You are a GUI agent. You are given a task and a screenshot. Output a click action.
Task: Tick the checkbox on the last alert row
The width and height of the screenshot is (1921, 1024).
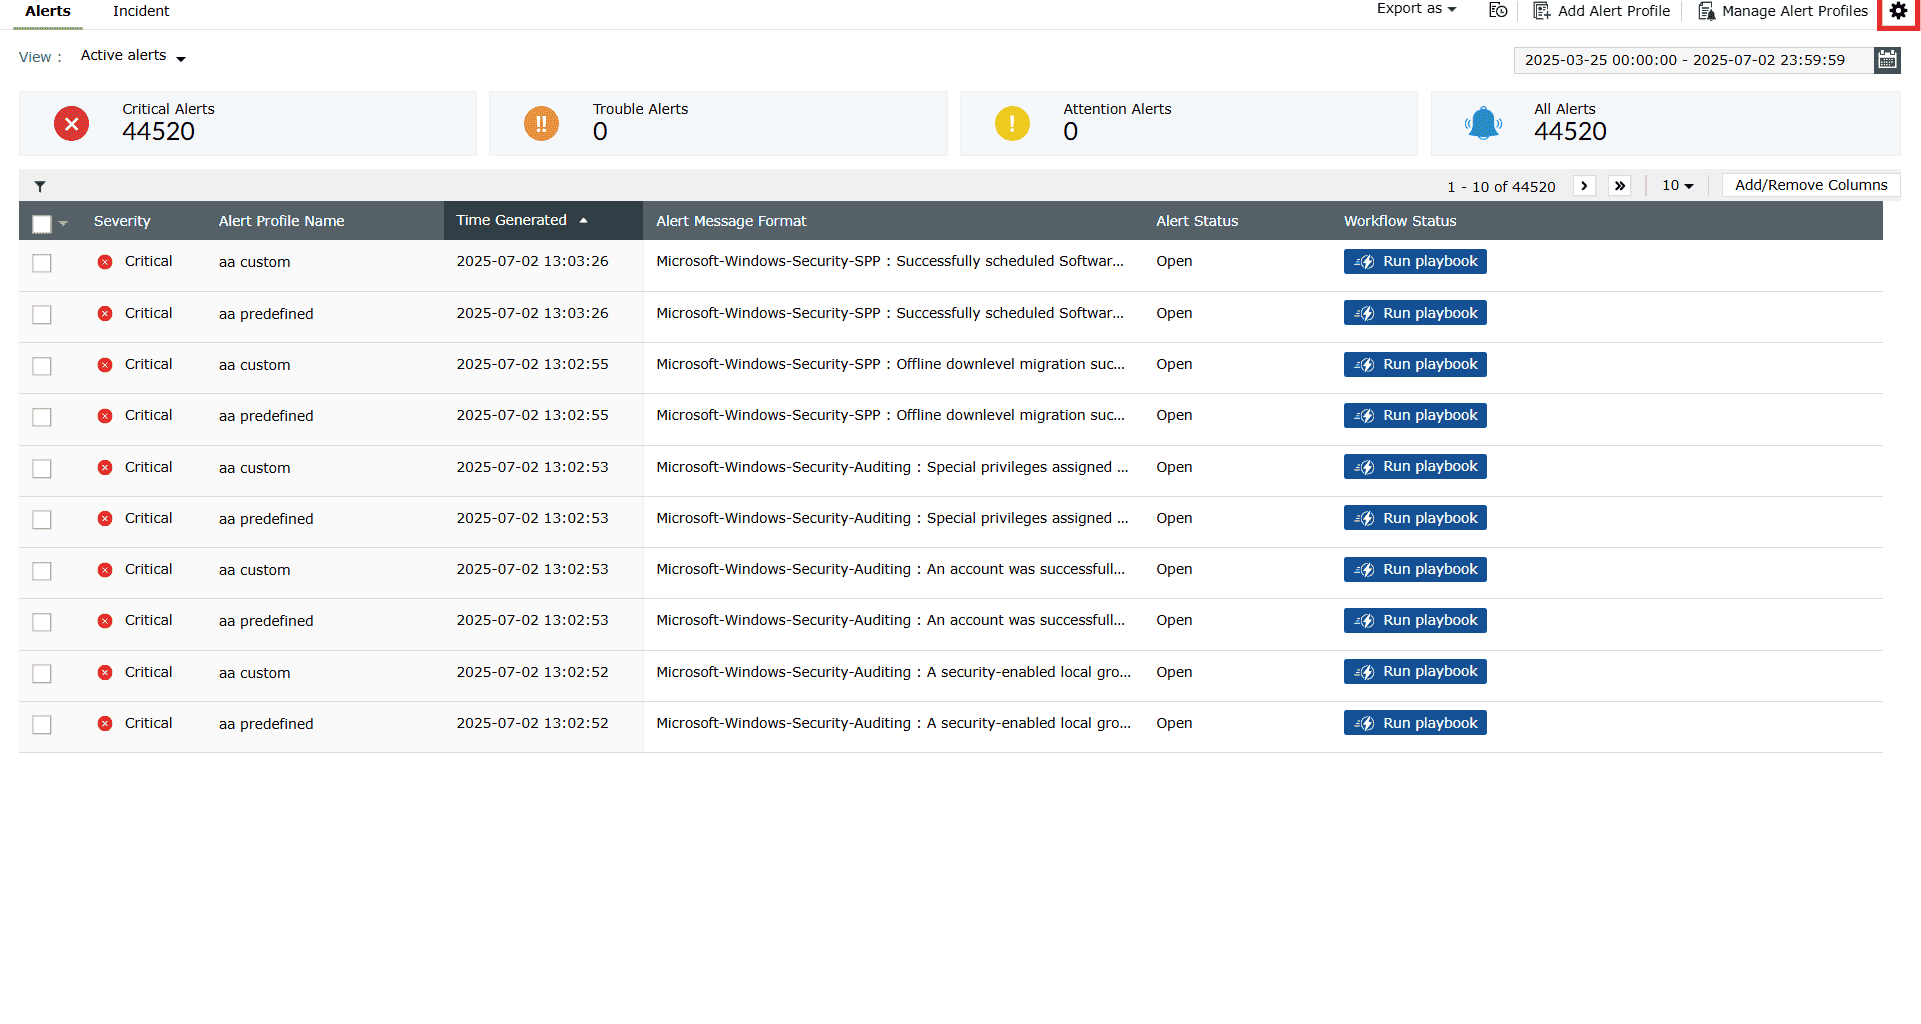click(41, 725)
